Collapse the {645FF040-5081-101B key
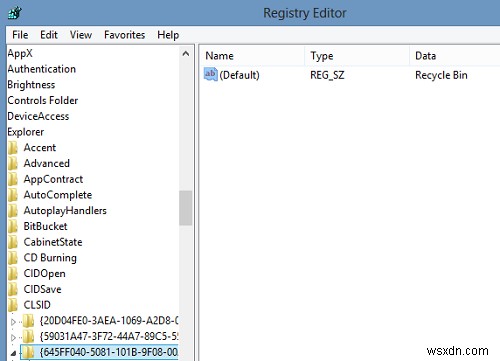Screen dimensions: 500x361 [x=13, y=353]
